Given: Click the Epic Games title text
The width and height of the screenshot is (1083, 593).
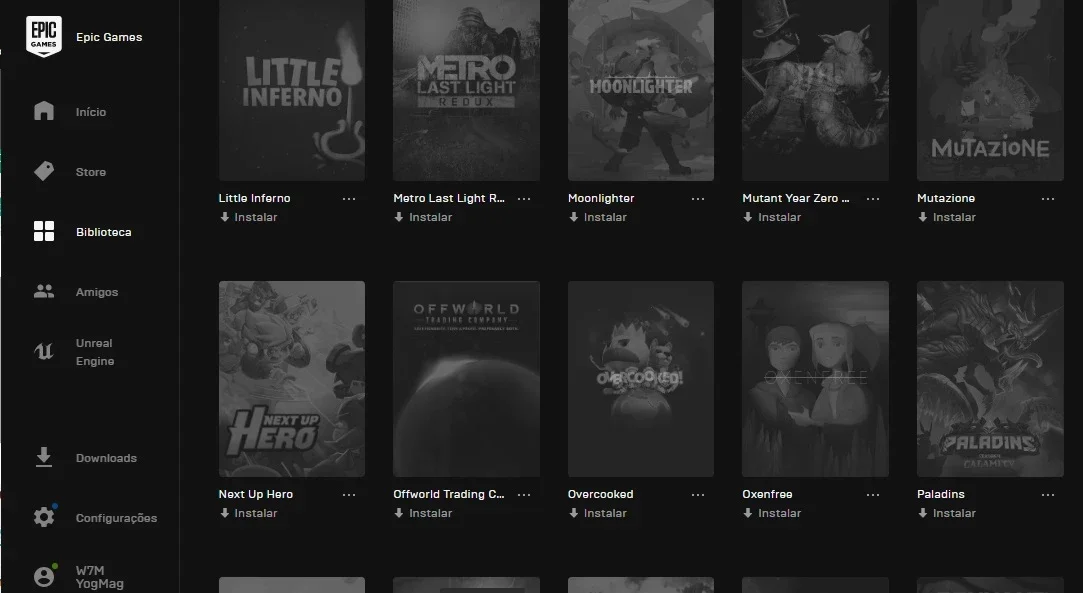Looking at the screenshot, I should [x=109, y=37].
